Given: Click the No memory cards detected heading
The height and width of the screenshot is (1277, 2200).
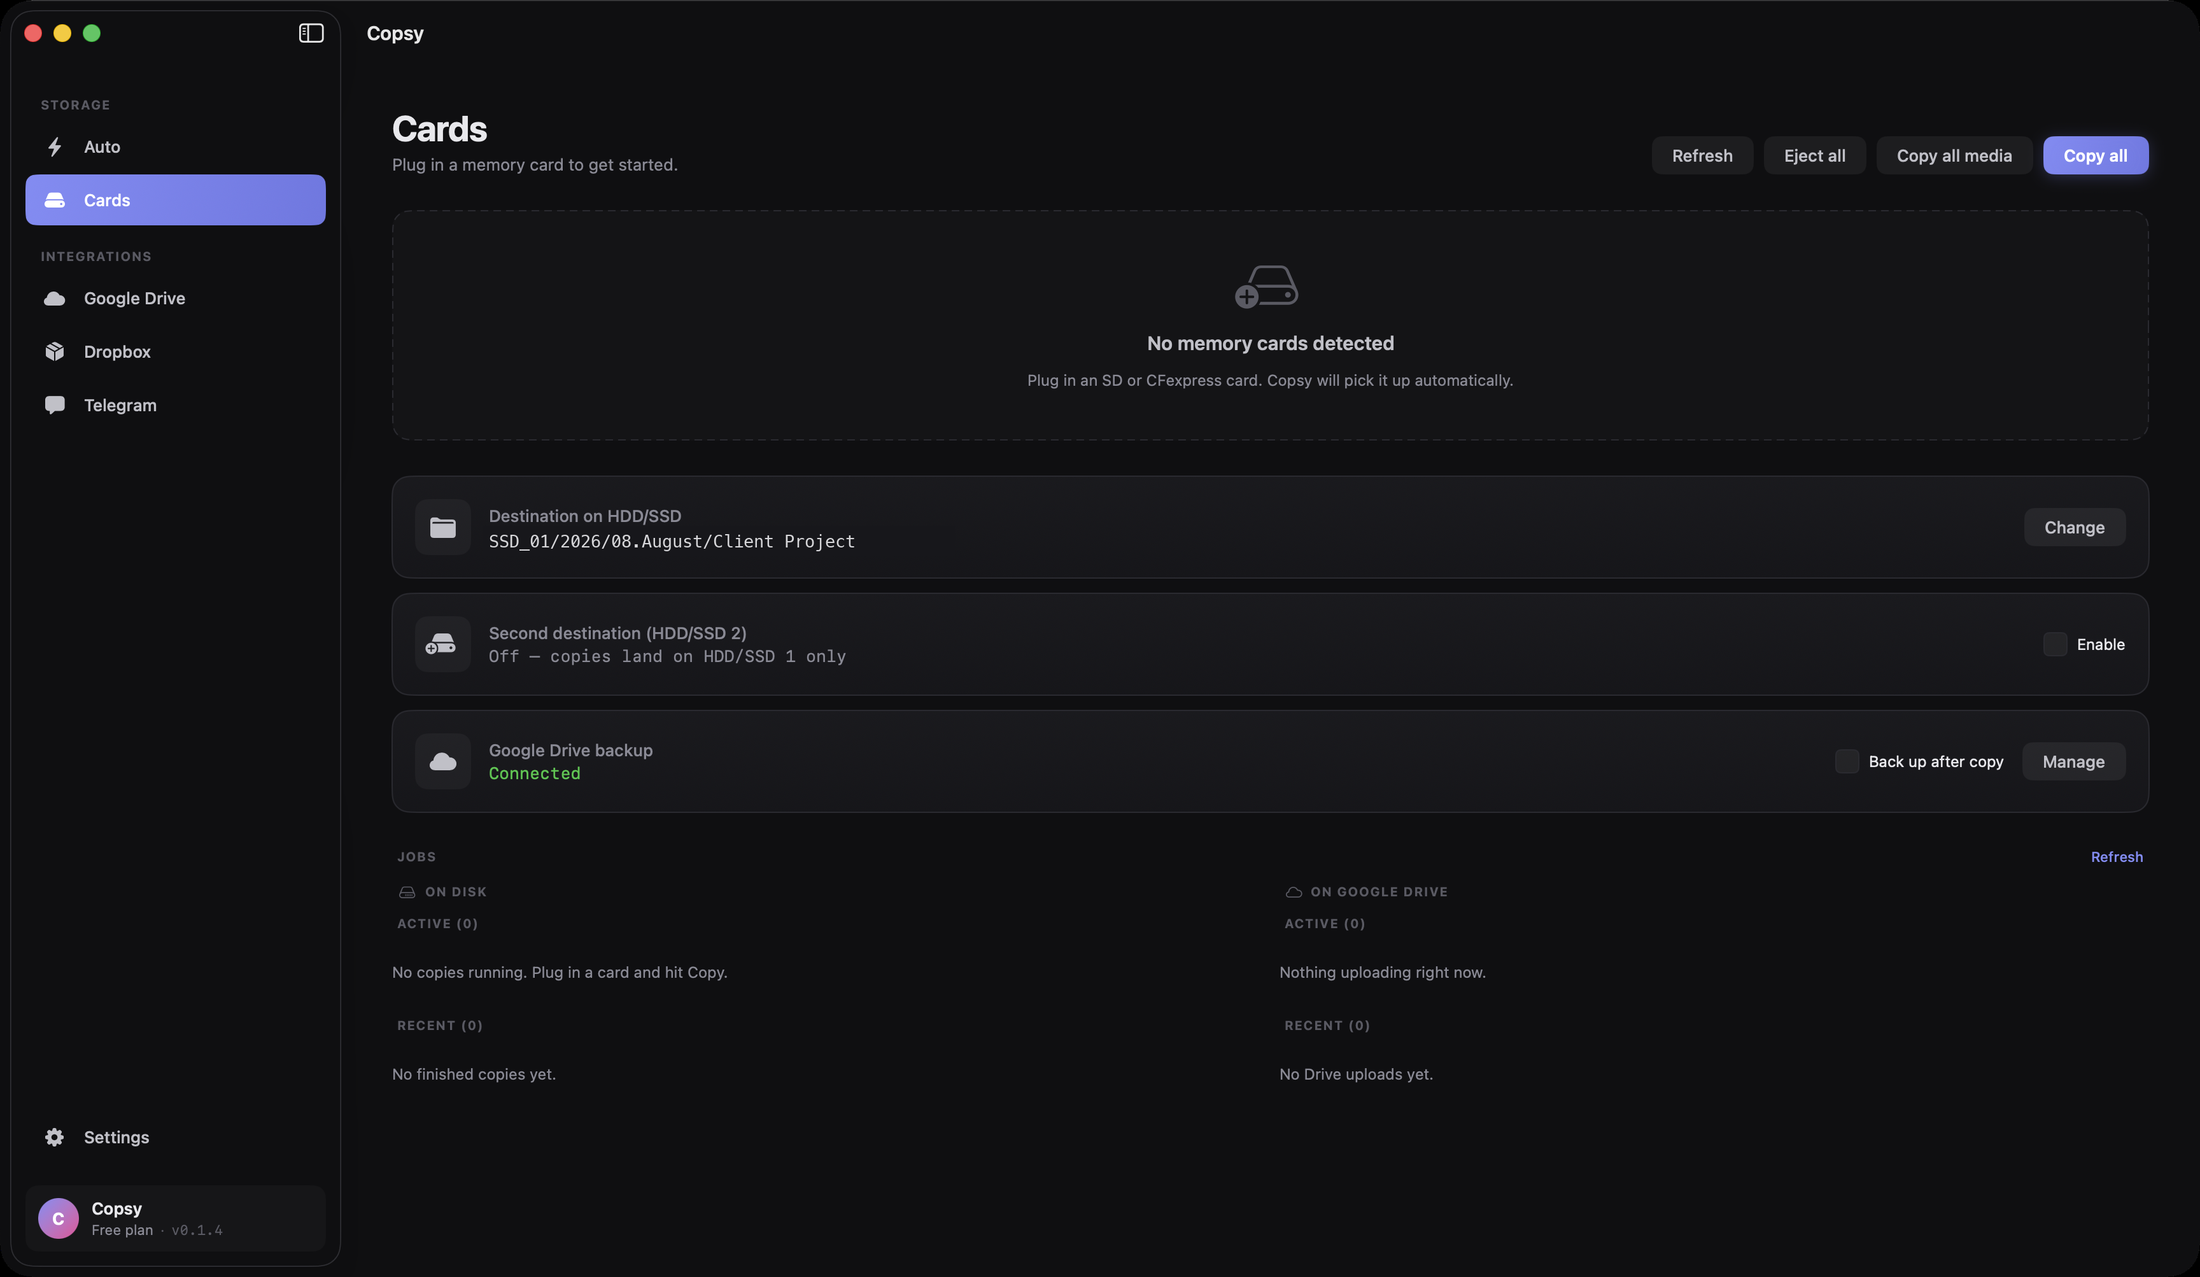Looking at the screenshot, I should click(1270, 343).
